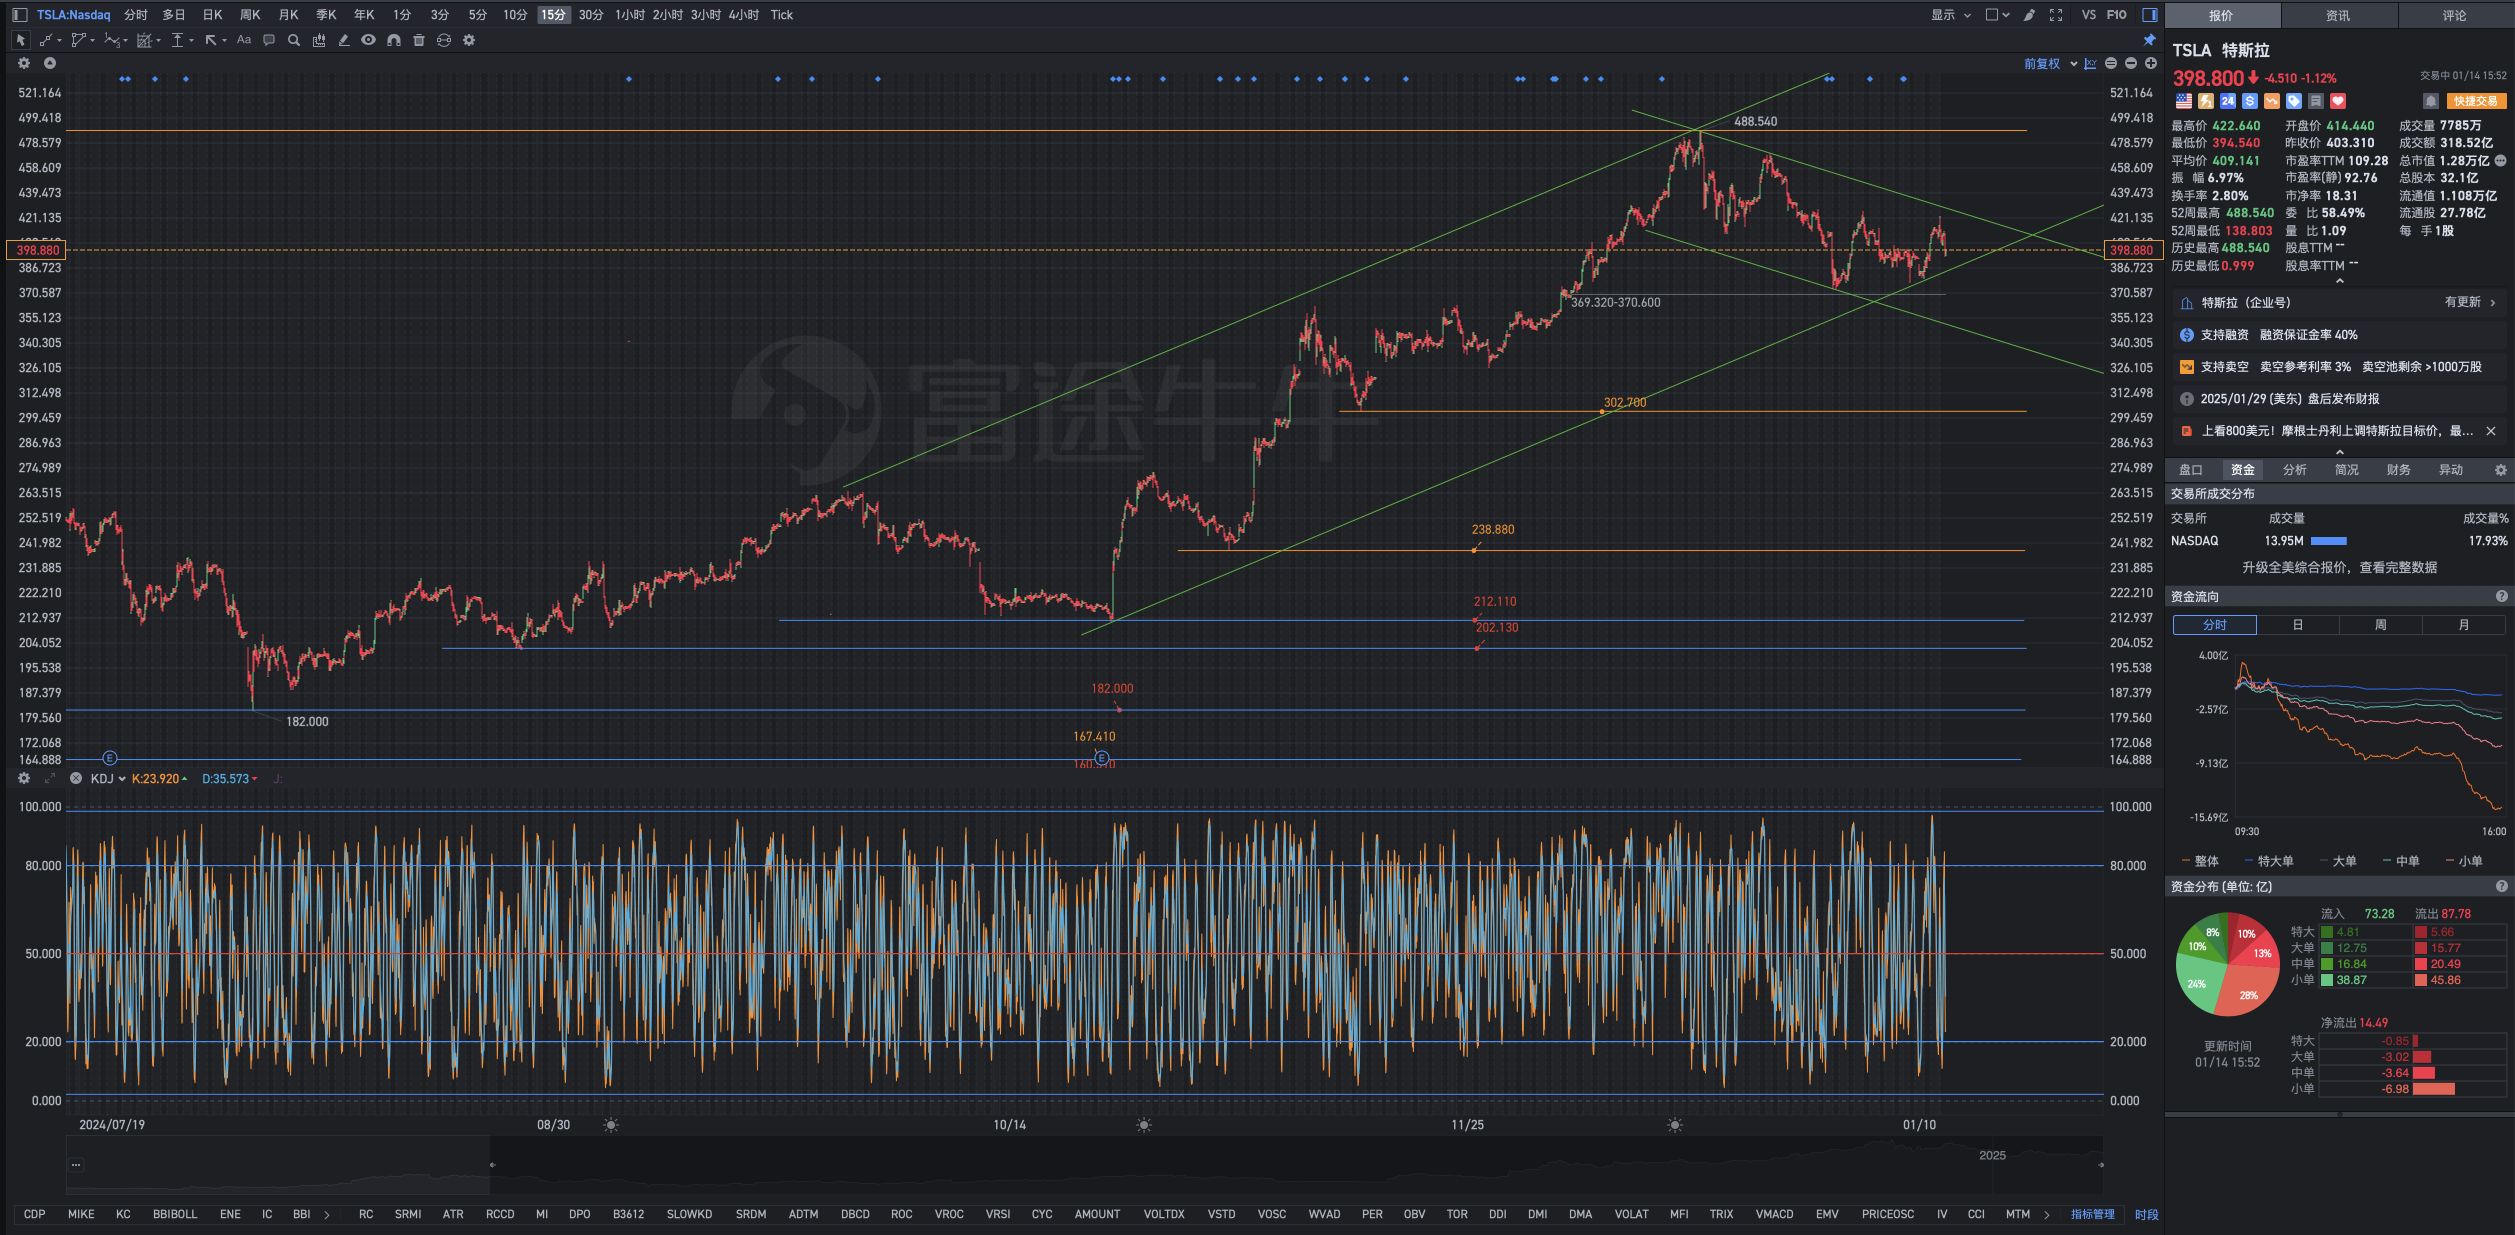Viewport: 2515px width, 1235px height.
Task: Expand the KDJ indicator pane fullscreen
Action: pos(50,778)
